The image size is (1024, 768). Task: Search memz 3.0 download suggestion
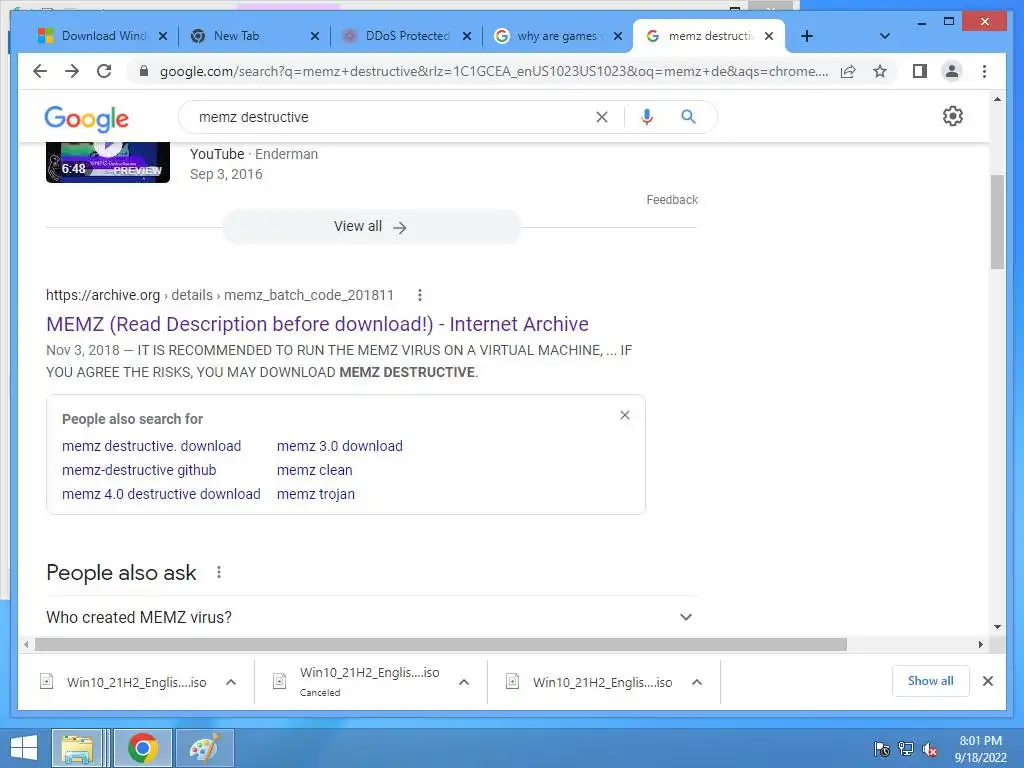[x=340, y=446]
